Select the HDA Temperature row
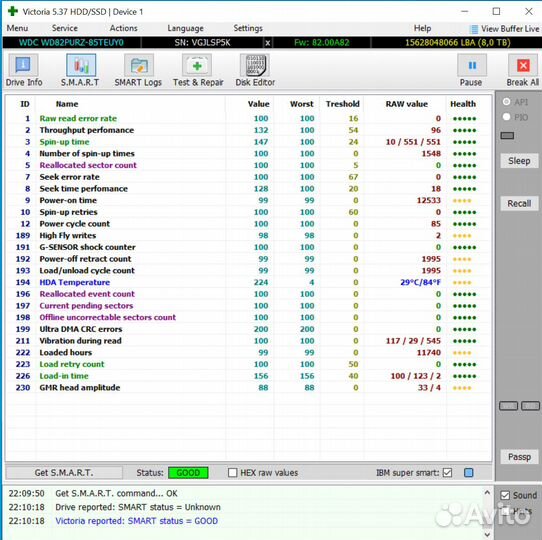The width and height of the screenshot is (542, 540). 248,282
